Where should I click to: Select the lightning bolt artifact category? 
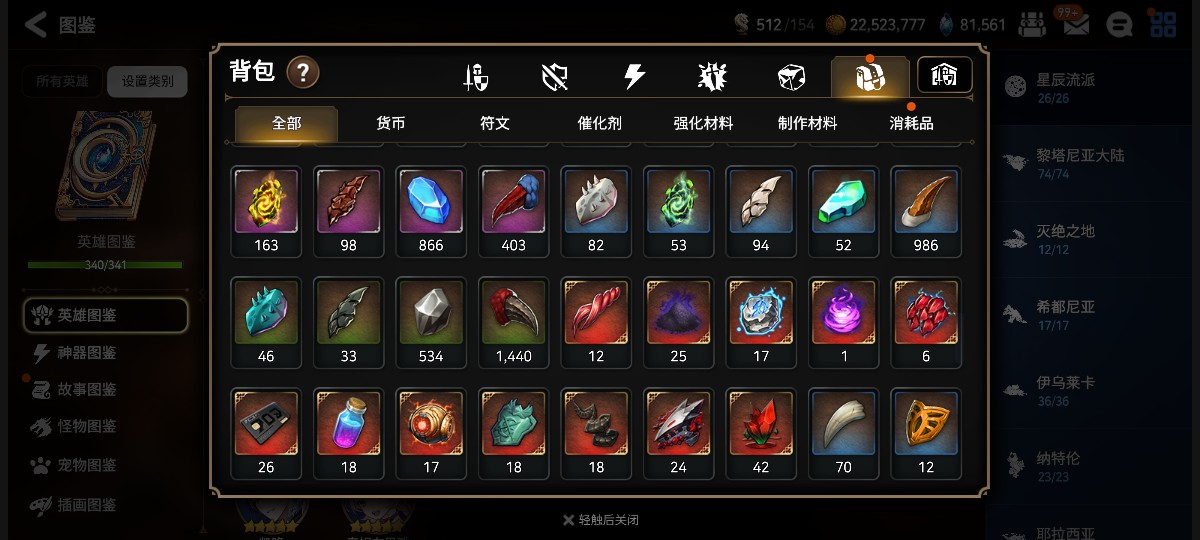634,77
